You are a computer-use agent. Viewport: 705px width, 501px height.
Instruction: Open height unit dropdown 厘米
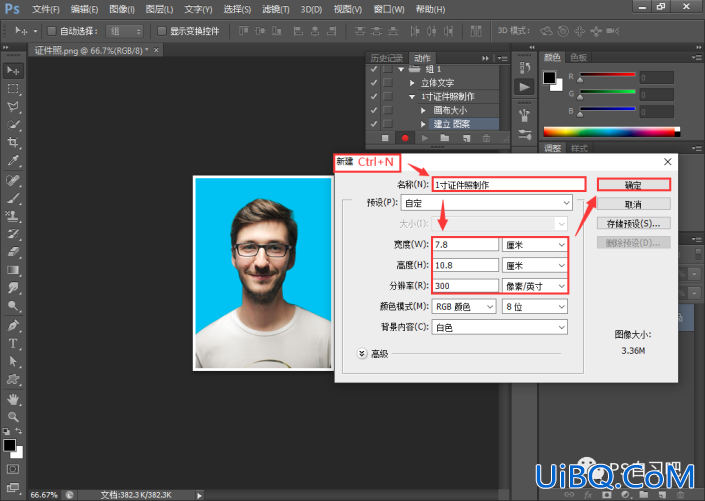pyautogui.click(x=535, y=265)
